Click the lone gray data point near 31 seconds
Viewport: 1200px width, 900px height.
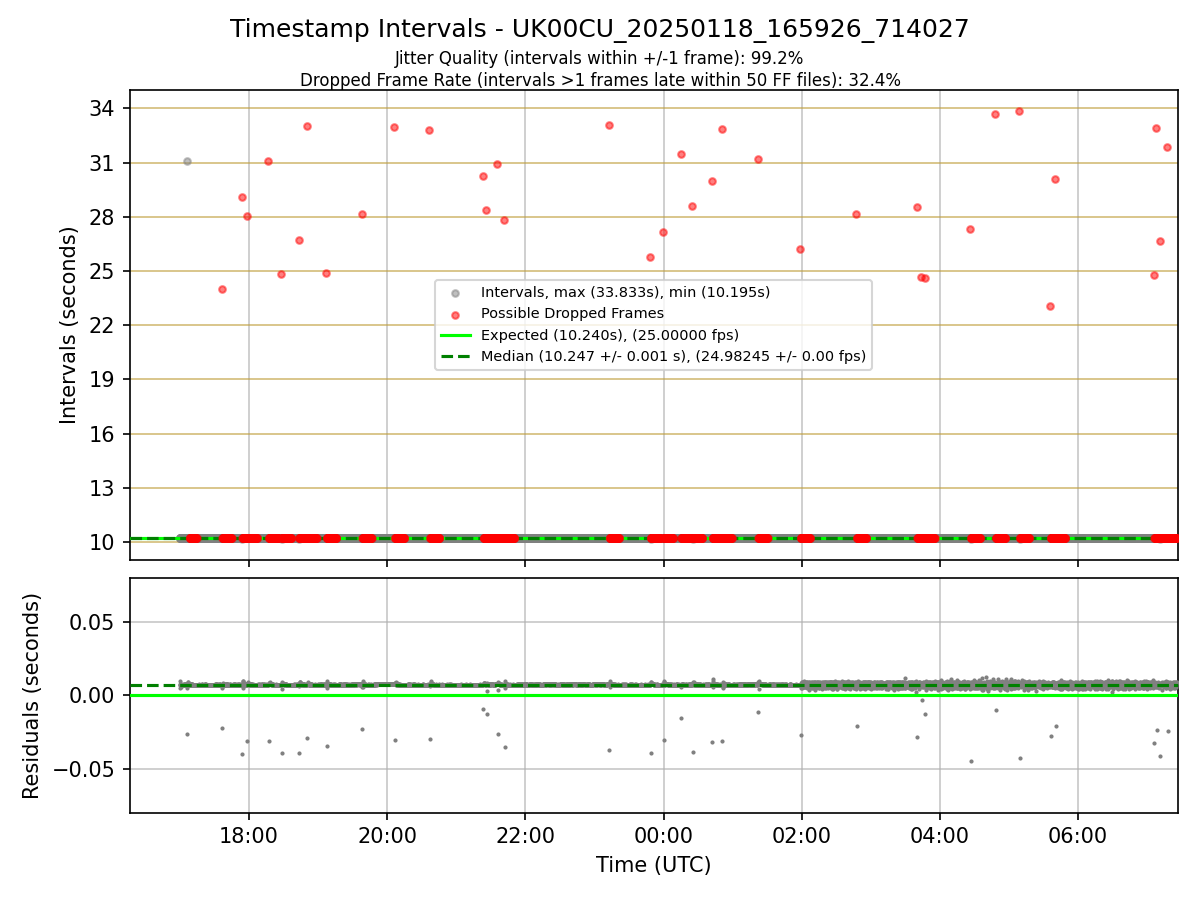click(187, 161)
